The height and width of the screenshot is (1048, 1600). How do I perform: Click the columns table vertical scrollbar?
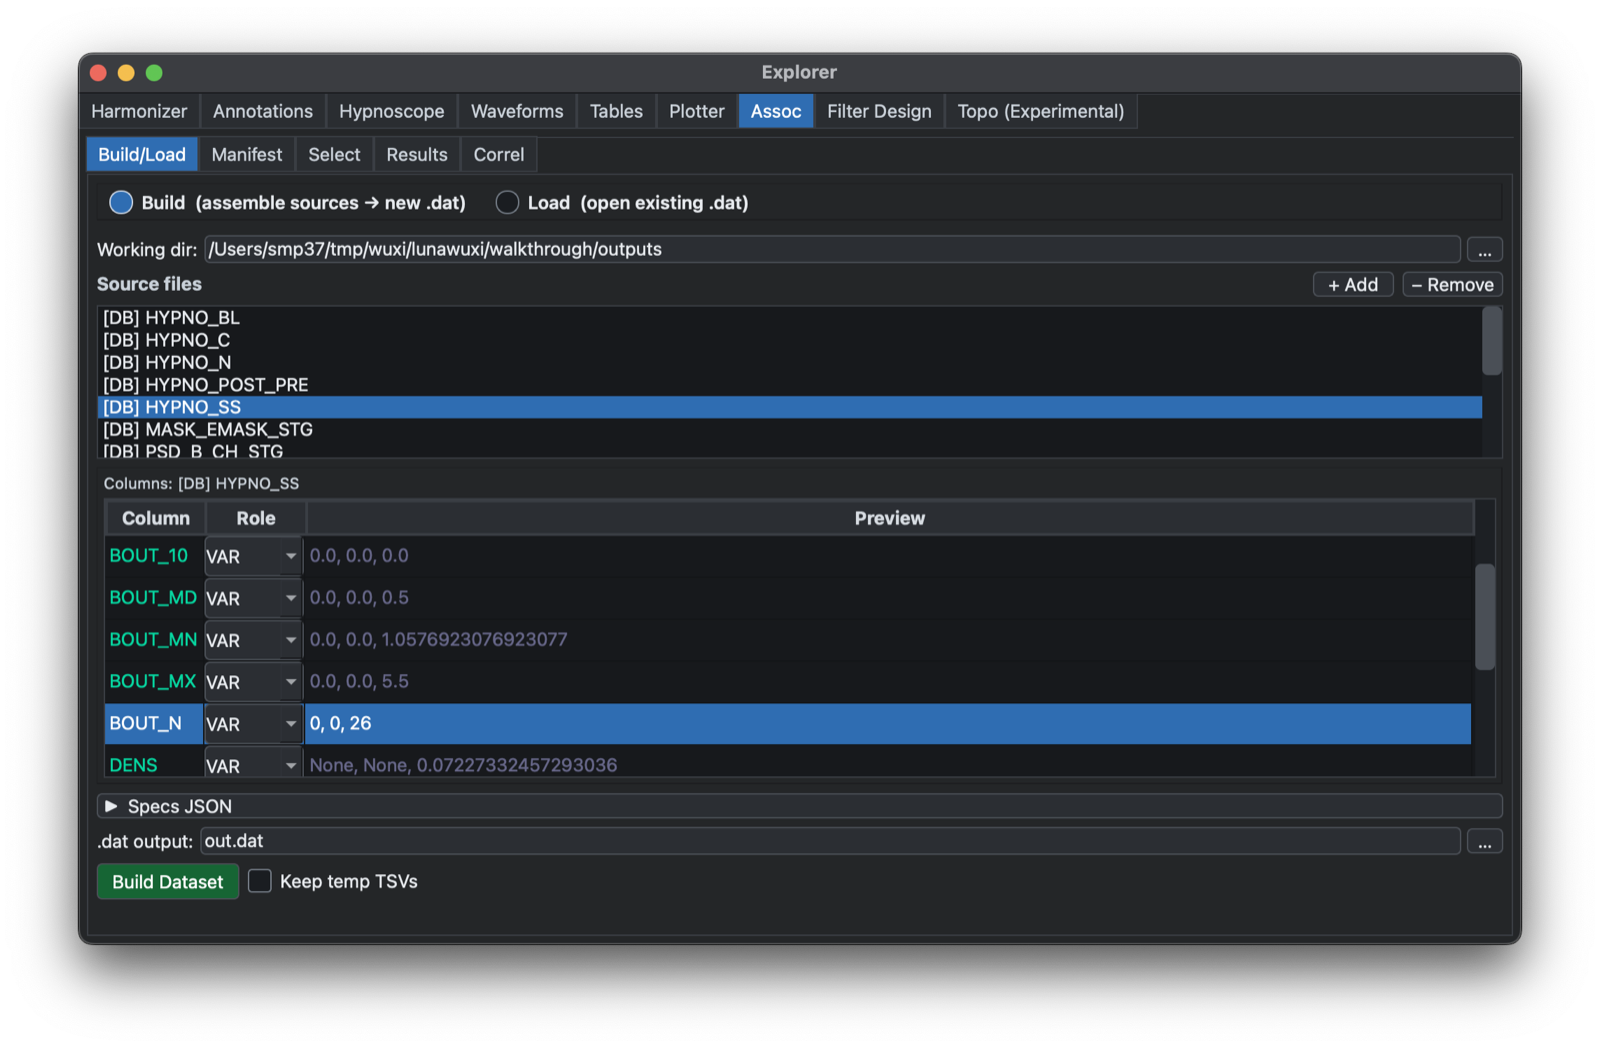tap(1485, 617)
